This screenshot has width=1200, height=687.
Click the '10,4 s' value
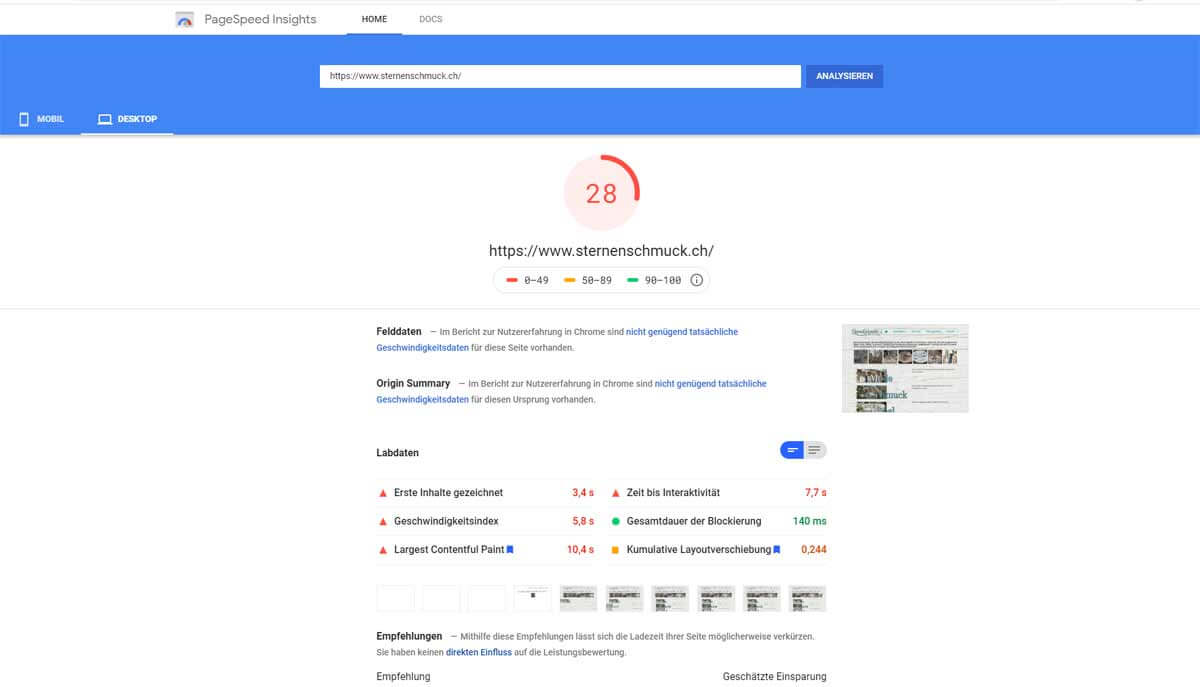(580, 549)
